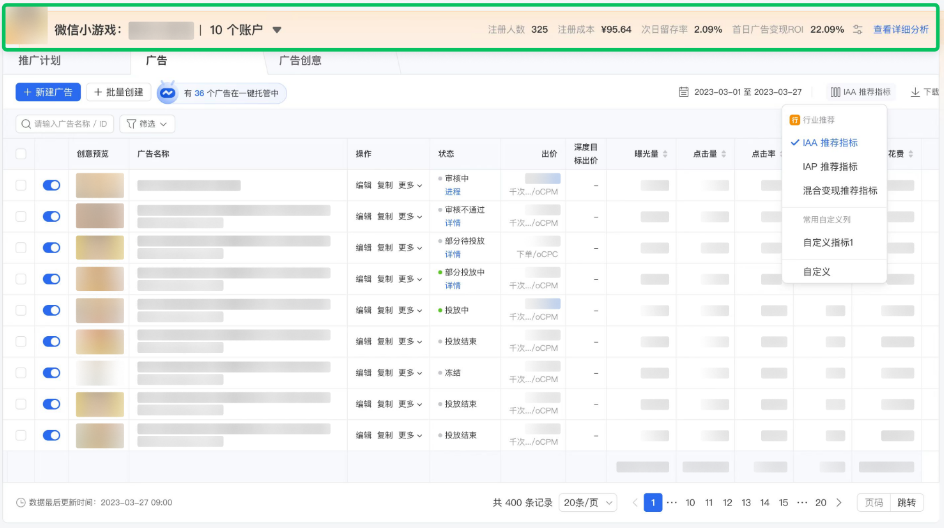This screenshot has width=944, height=528.
Task: Open 更多 menu for the 审核中 ad
Action: point(410,185)
